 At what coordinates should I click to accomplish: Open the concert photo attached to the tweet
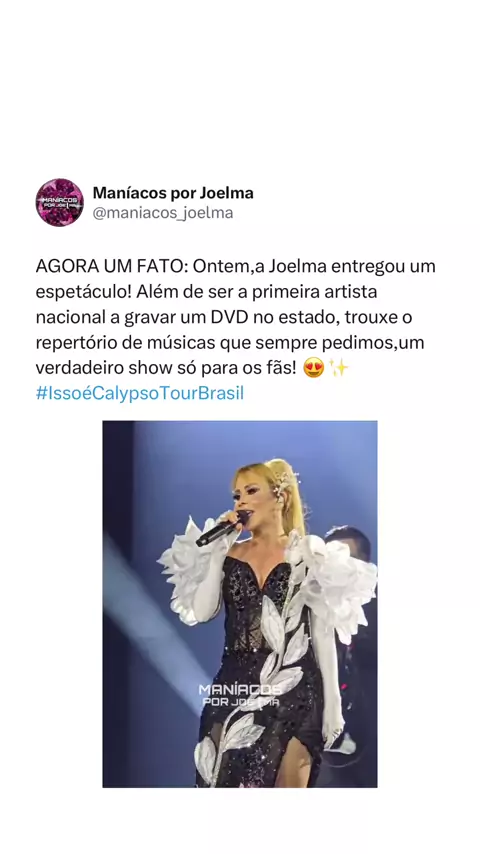240,604
